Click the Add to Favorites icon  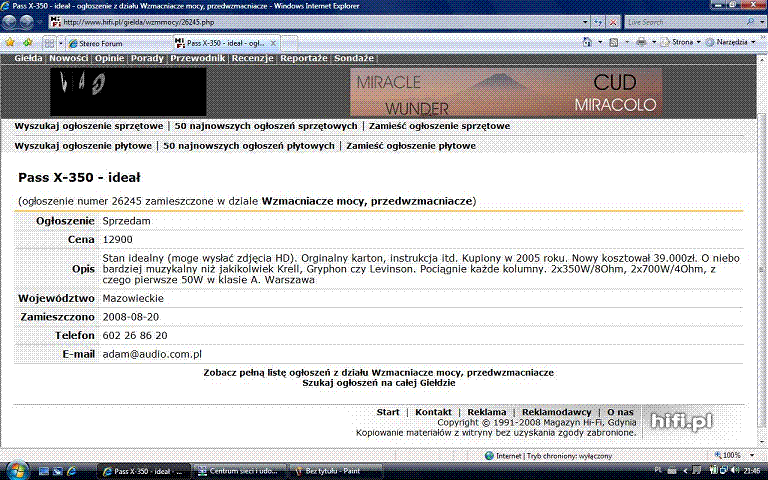(x=27, y=43)
